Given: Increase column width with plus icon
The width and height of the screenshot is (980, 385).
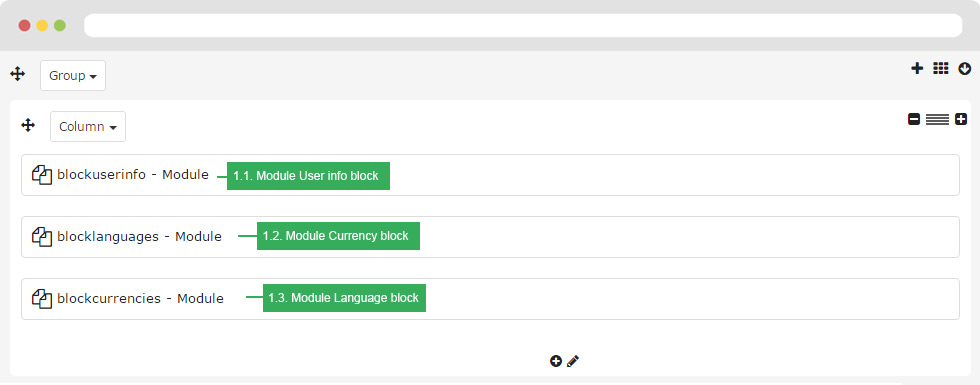Looking at the screenshot, I should click(961, 119).
